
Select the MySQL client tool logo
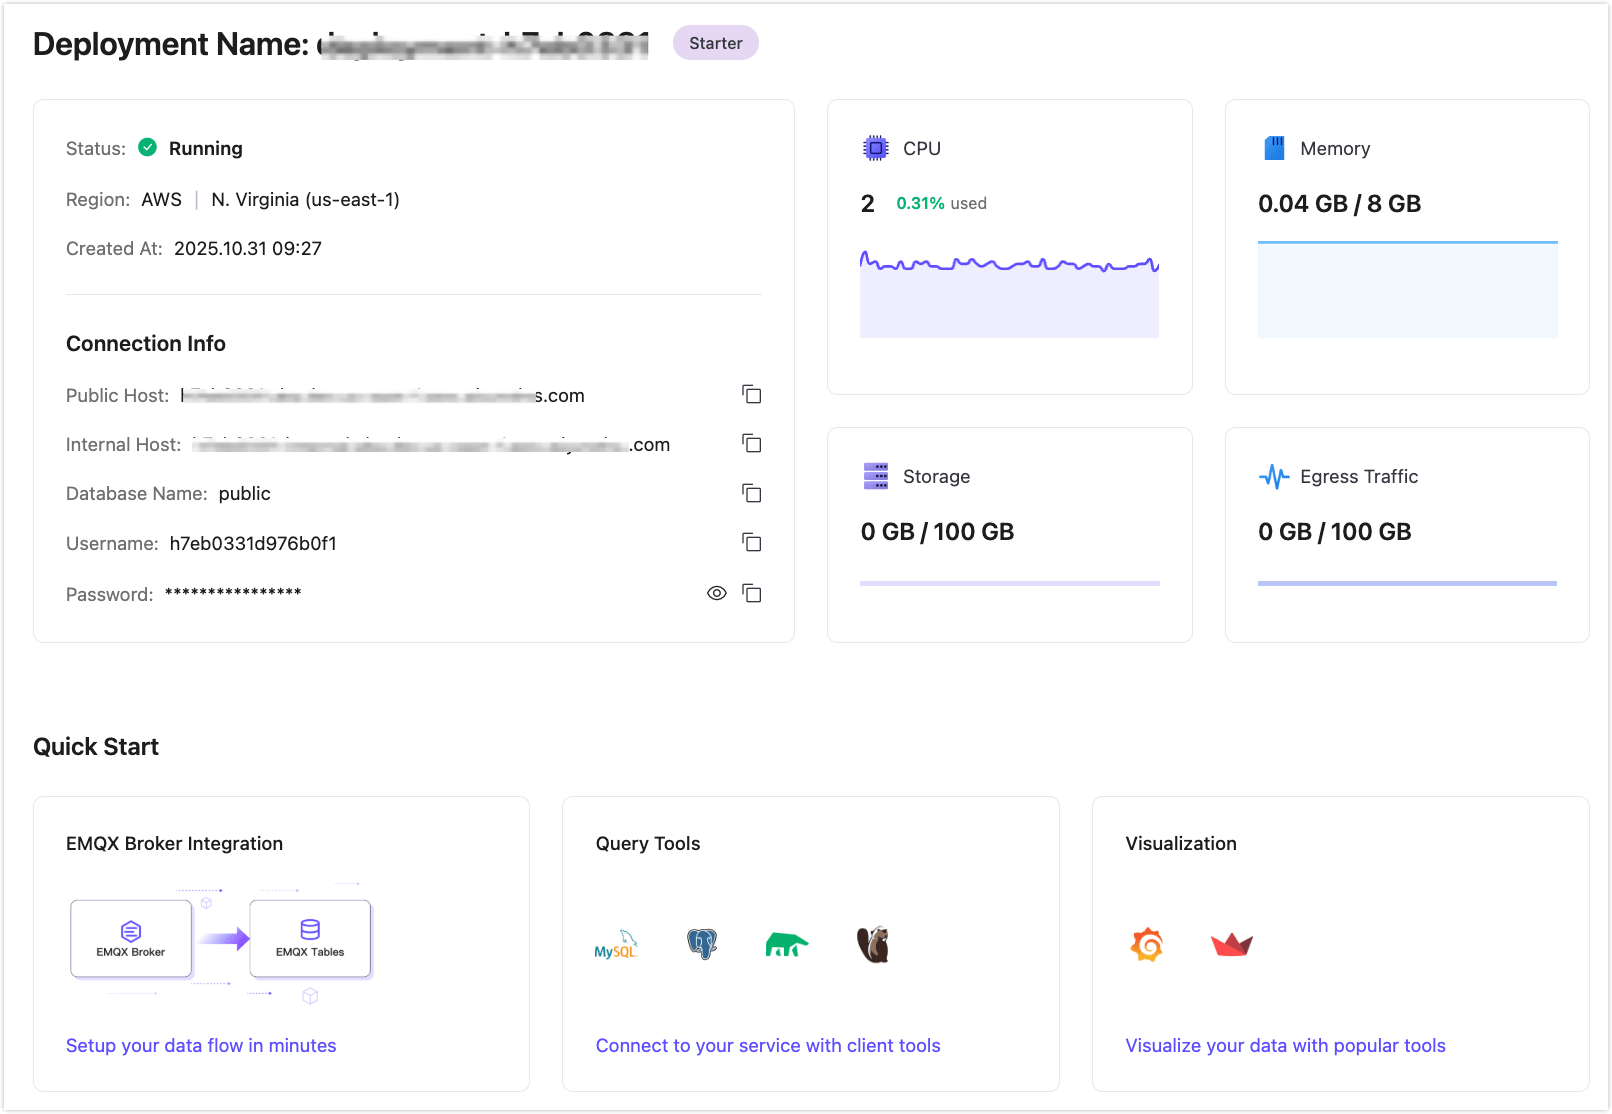coord(617,943)
